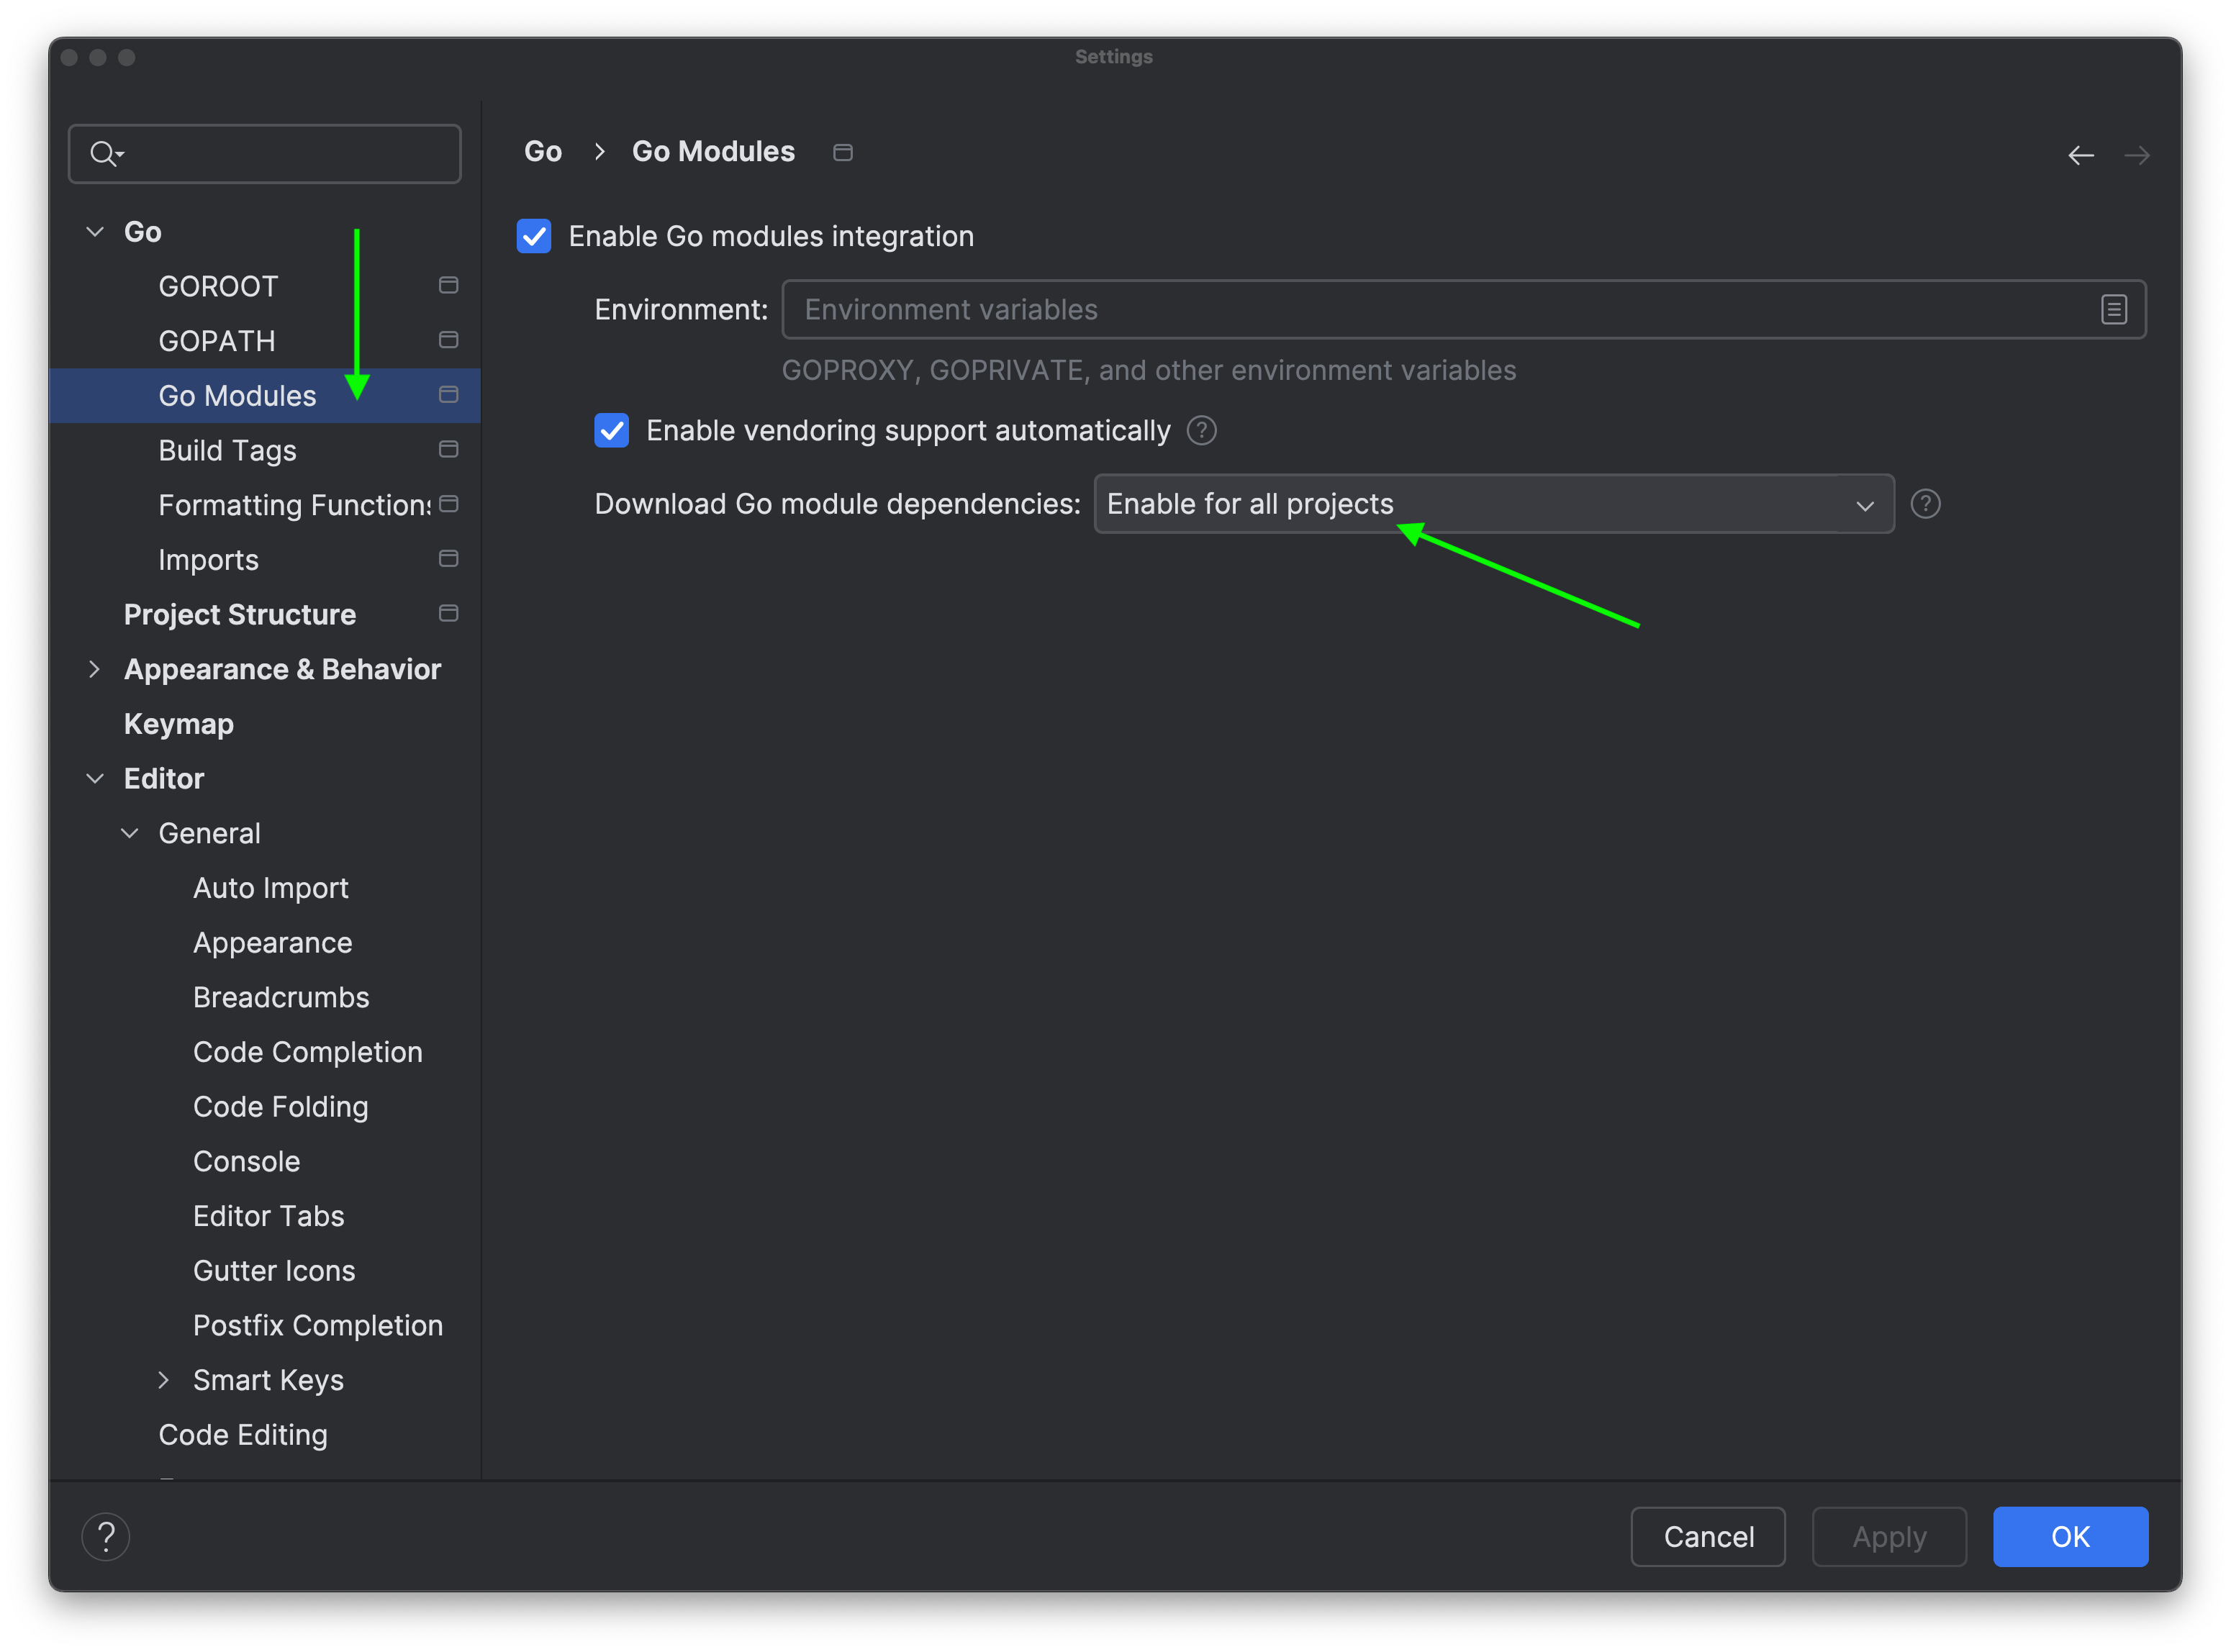Screen dimensions: 2231x1652
Task: Click the forward navigation arrow icon
Action: coord(2136,155)
